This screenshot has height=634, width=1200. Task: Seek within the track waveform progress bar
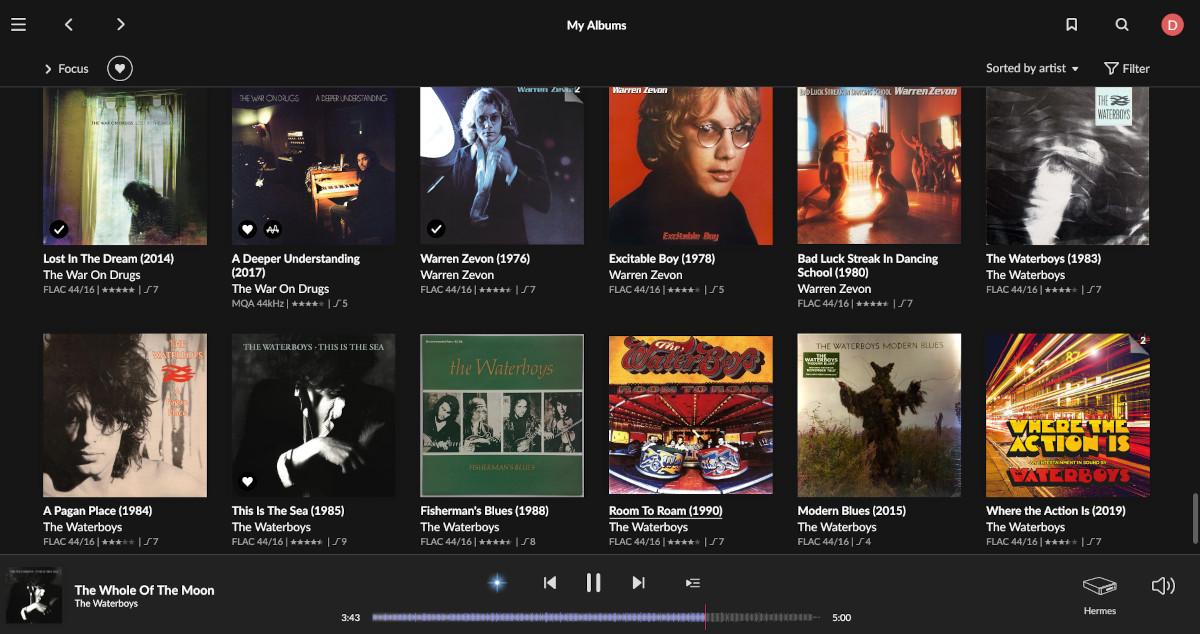pyautogui.click(x=596, y=617)
